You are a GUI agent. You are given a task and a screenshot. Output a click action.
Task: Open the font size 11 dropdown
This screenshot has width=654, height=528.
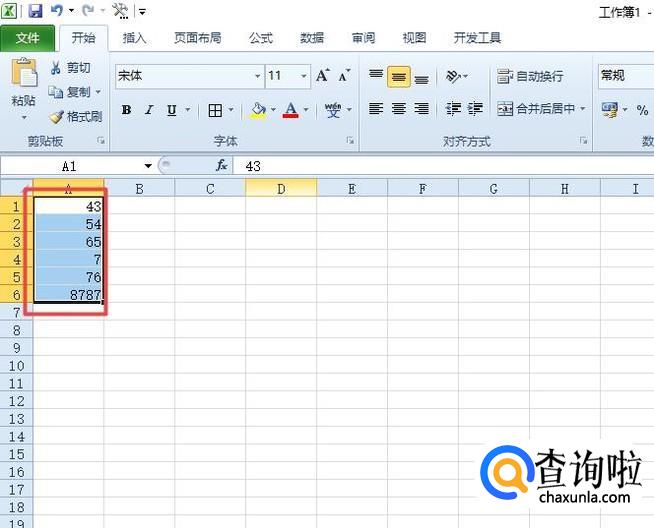[x=304, y=76]
